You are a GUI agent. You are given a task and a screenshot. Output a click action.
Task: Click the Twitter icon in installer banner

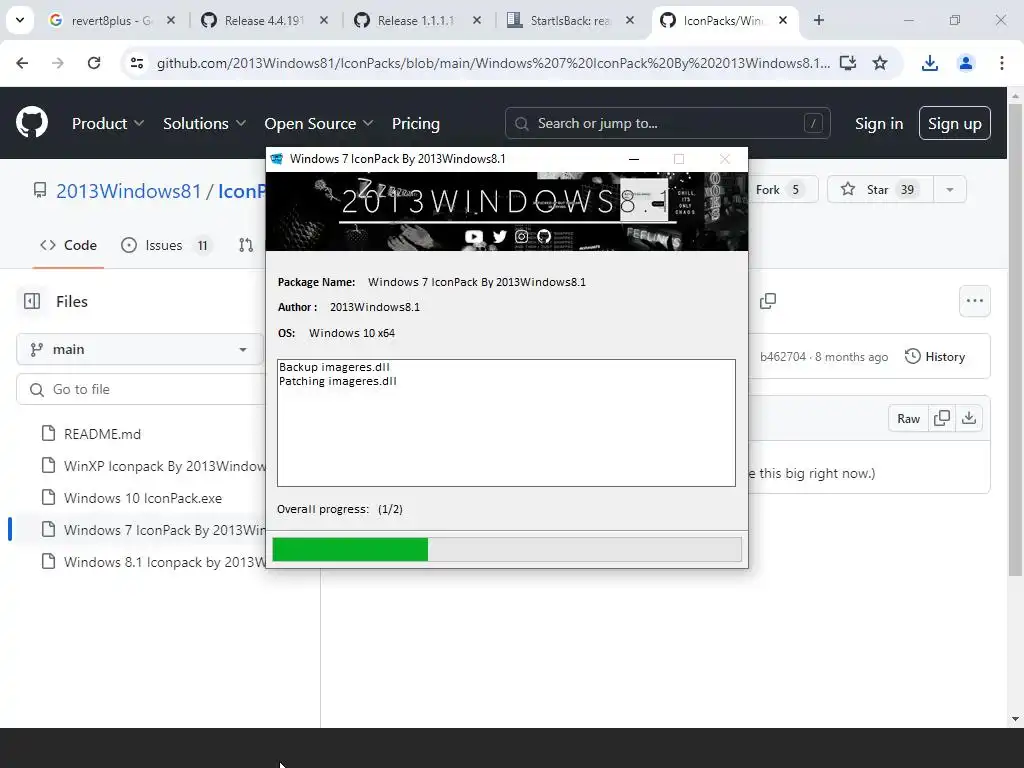pos(500,236)
